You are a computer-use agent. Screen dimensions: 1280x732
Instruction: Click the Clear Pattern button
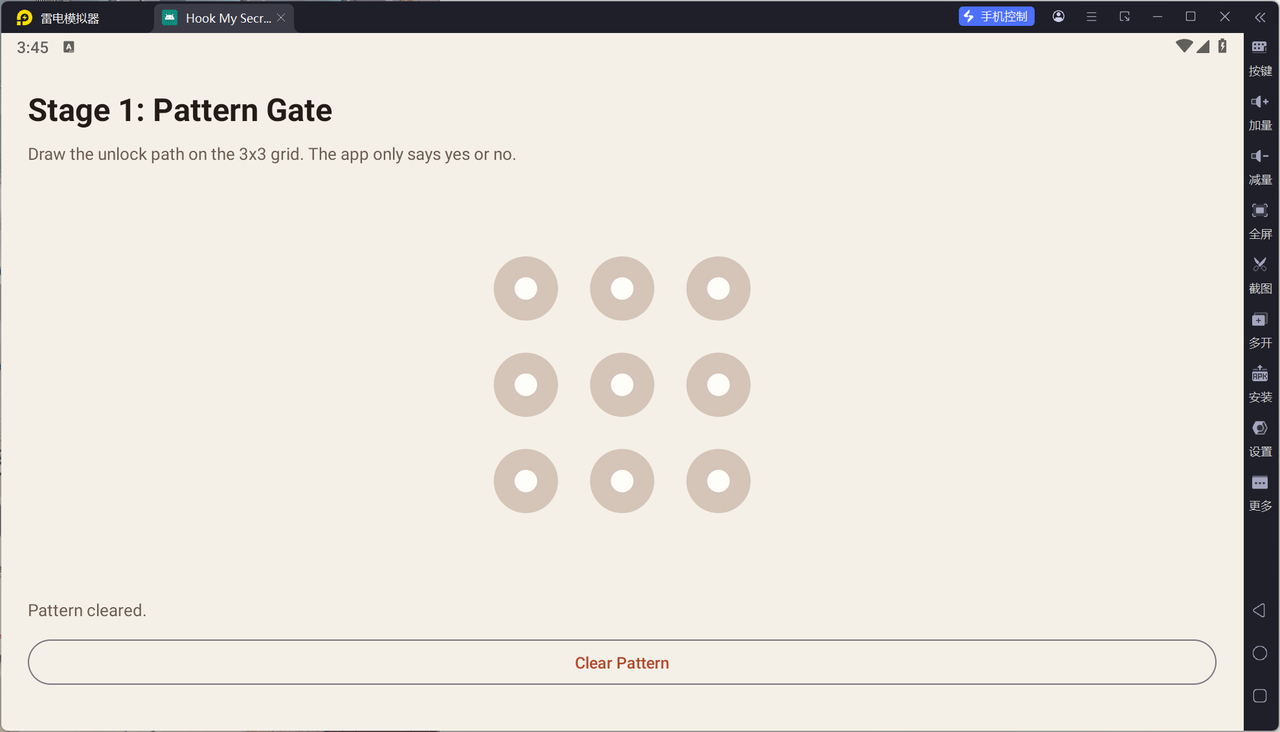(x=622, y=662)
